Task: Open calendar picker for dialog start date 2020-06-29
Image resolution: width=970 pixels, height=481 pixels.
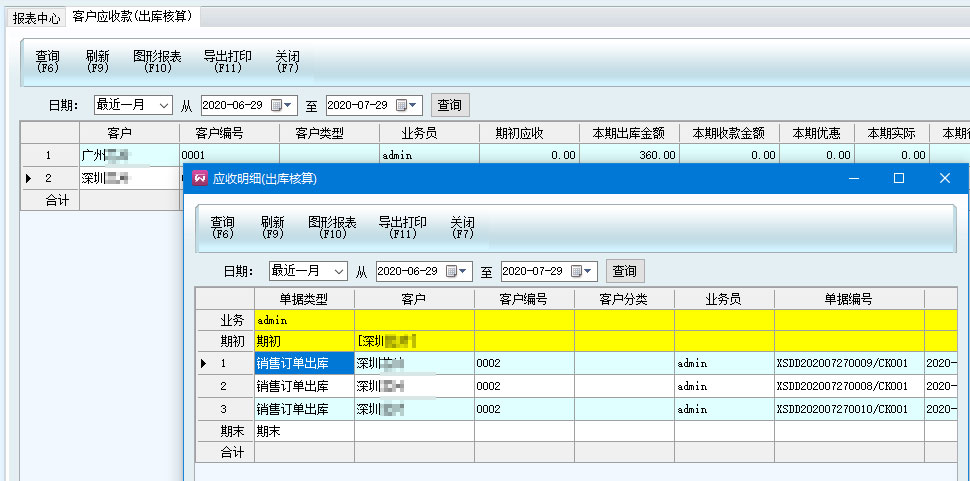Action: click(456, 271)
